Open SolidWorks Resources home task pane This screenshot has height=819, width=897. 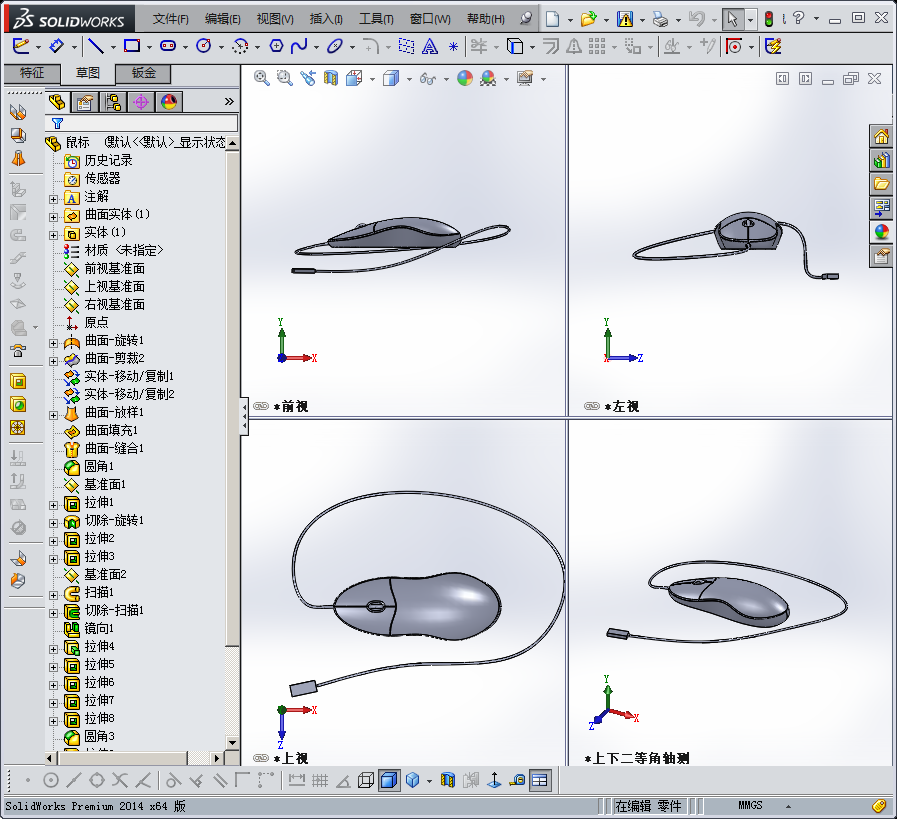pyautogui.click(x=881, y=137)
